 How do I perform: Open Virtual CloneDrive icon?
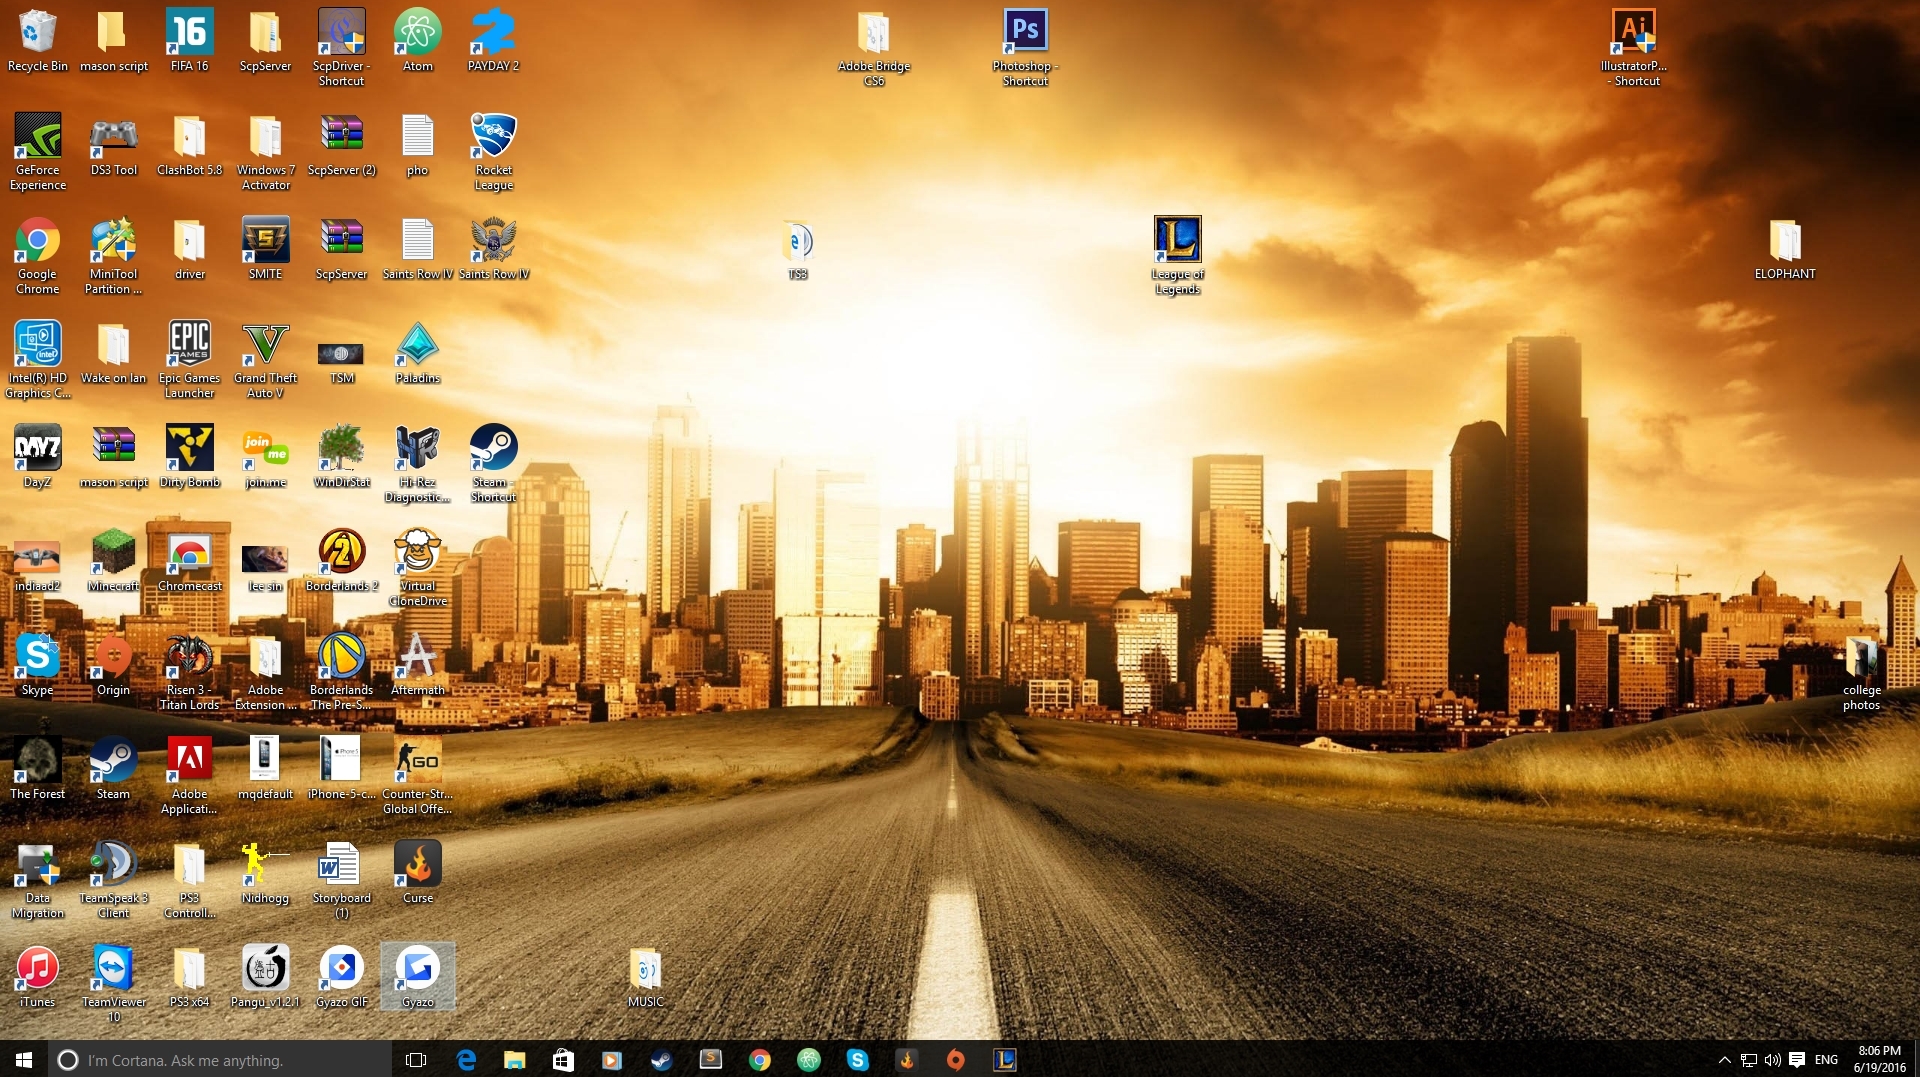tap(417, 568)
